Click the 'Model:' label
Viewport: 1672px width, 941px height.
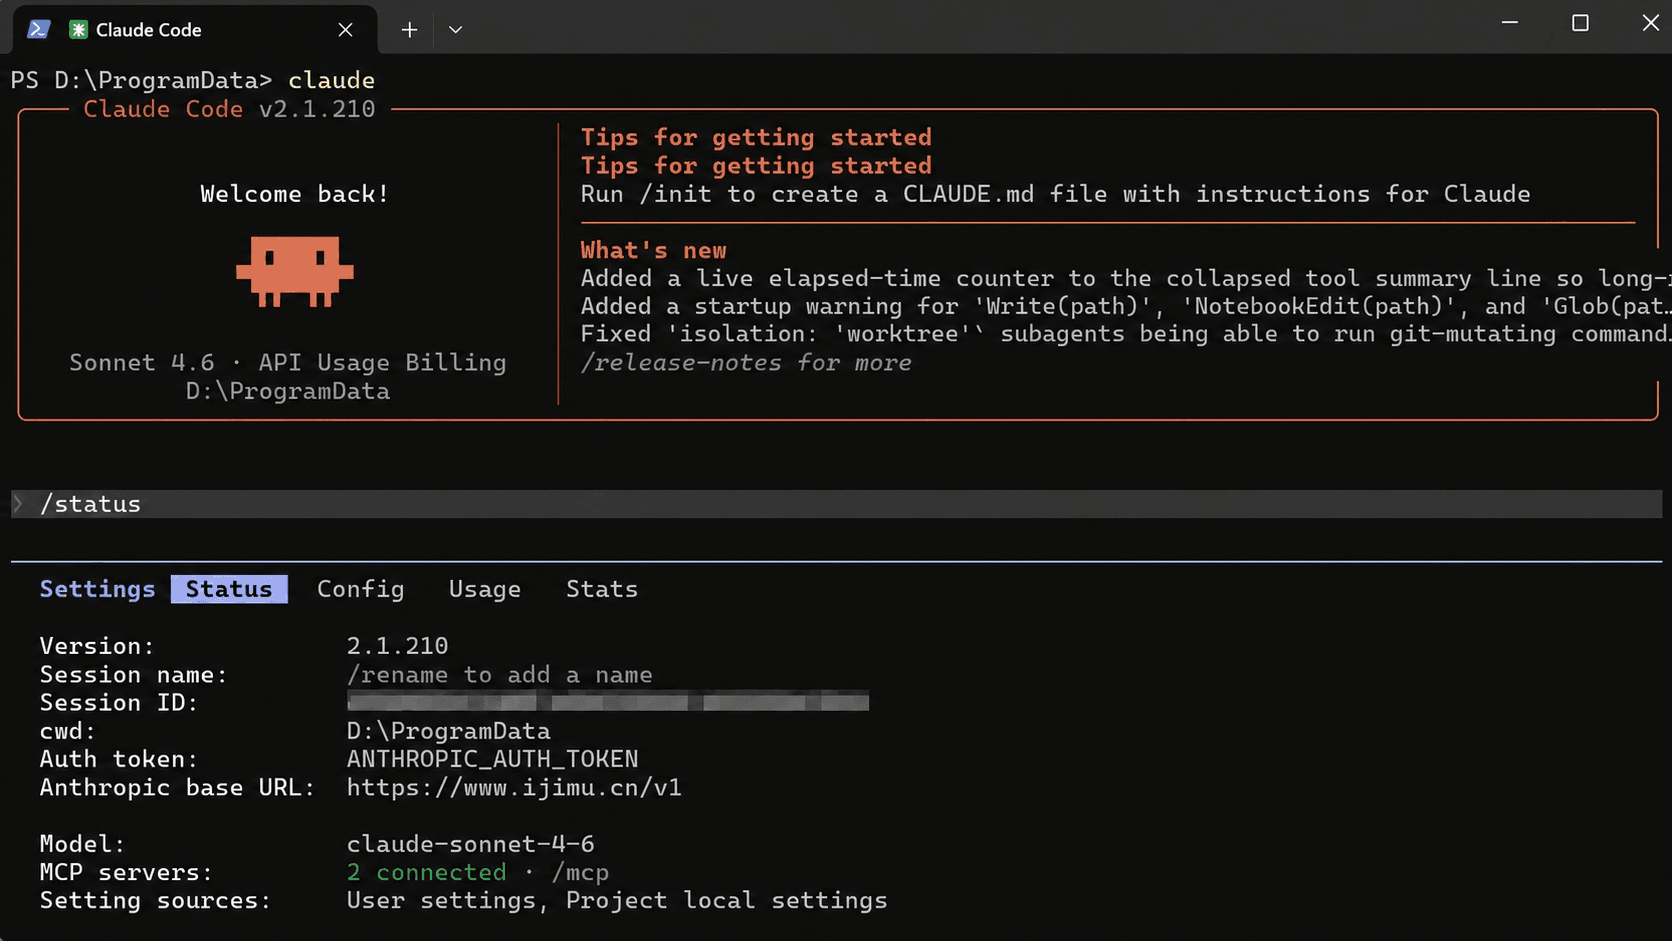[x=82, y=844]
